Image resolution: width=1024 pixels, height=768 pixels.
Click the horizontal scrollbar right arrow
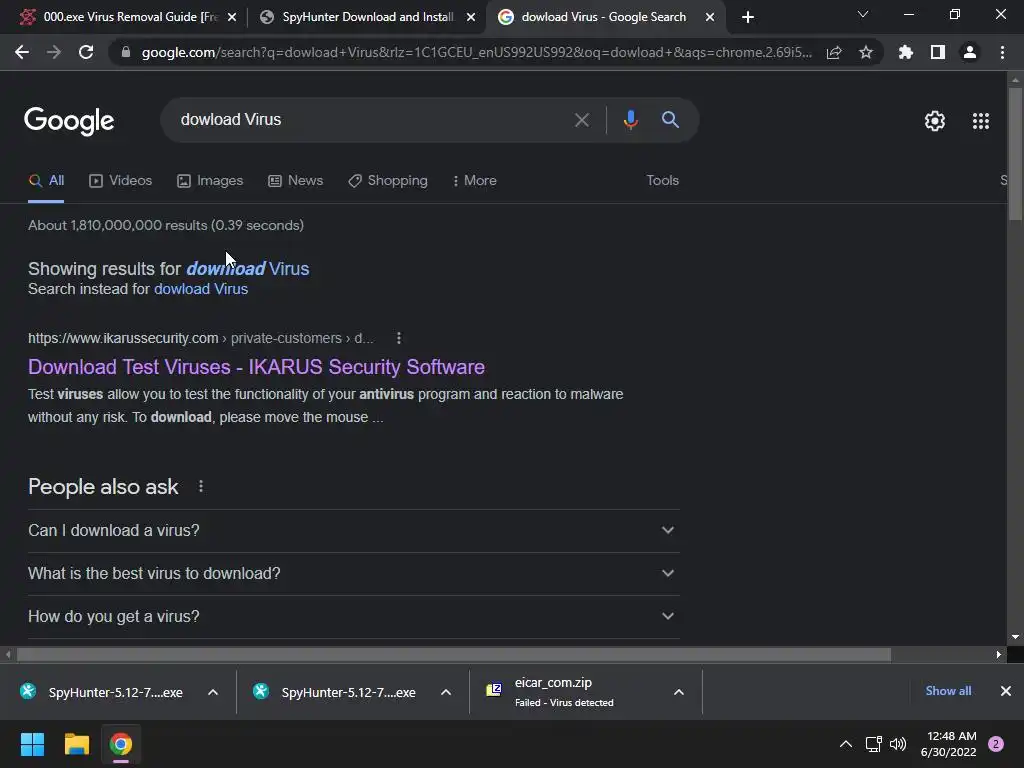(999, 654)
